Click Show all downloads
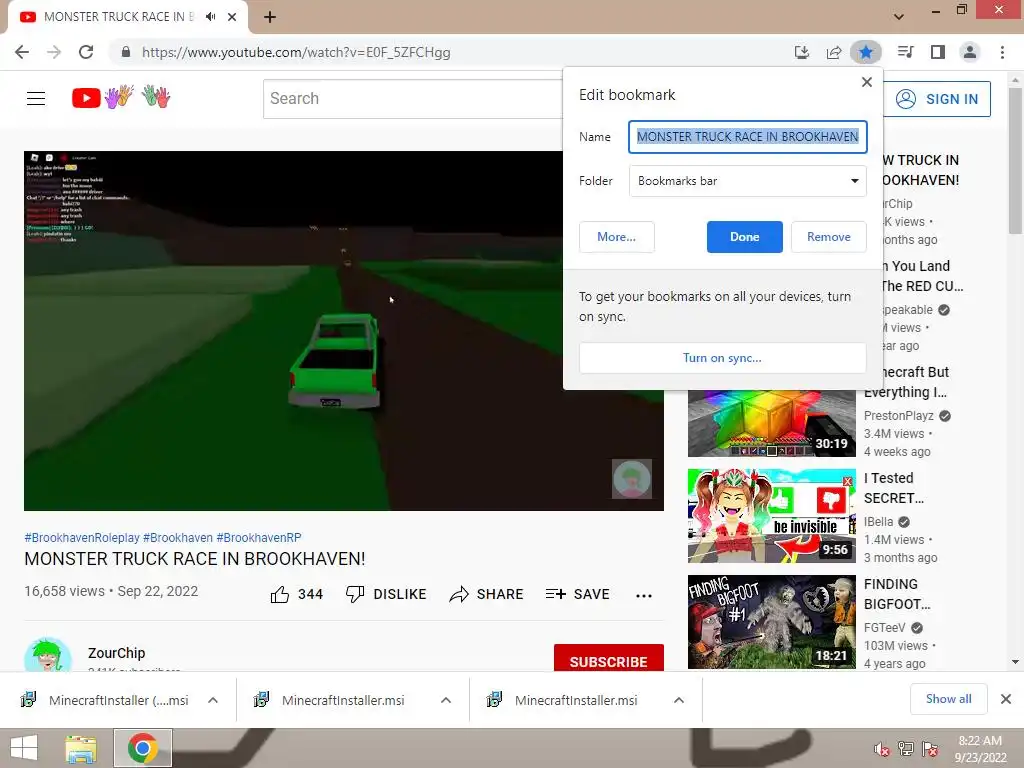 tap(948, 699)
